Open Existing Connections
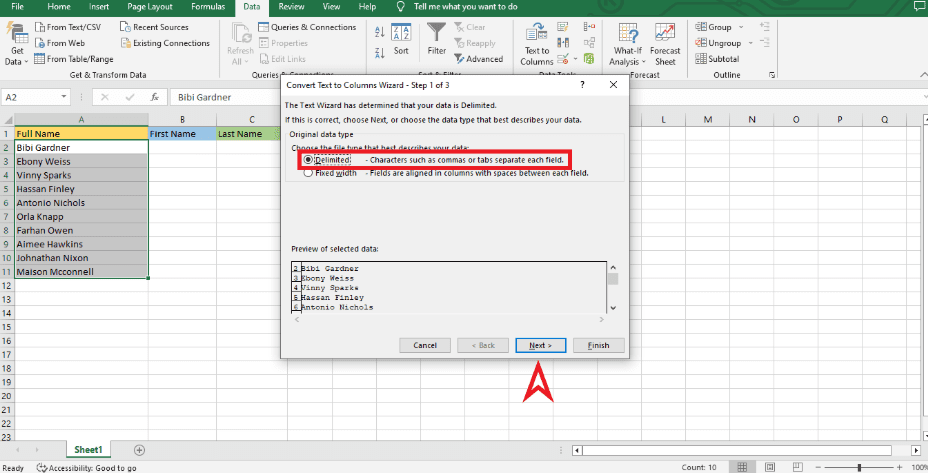The image size is (928, 473). click(x=165, y=43)
